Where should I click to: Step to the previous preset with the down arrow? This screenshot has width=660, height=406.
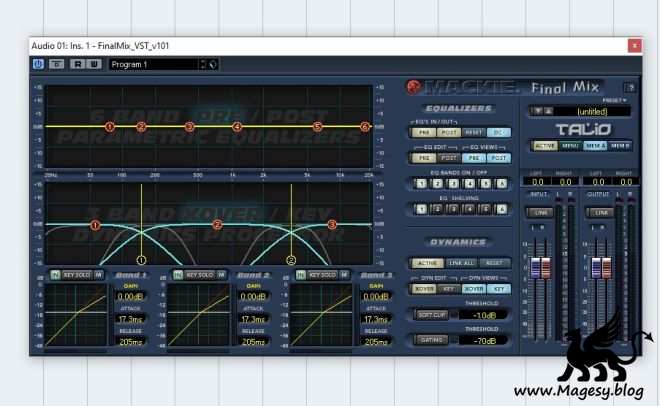(x=538, y=111)
